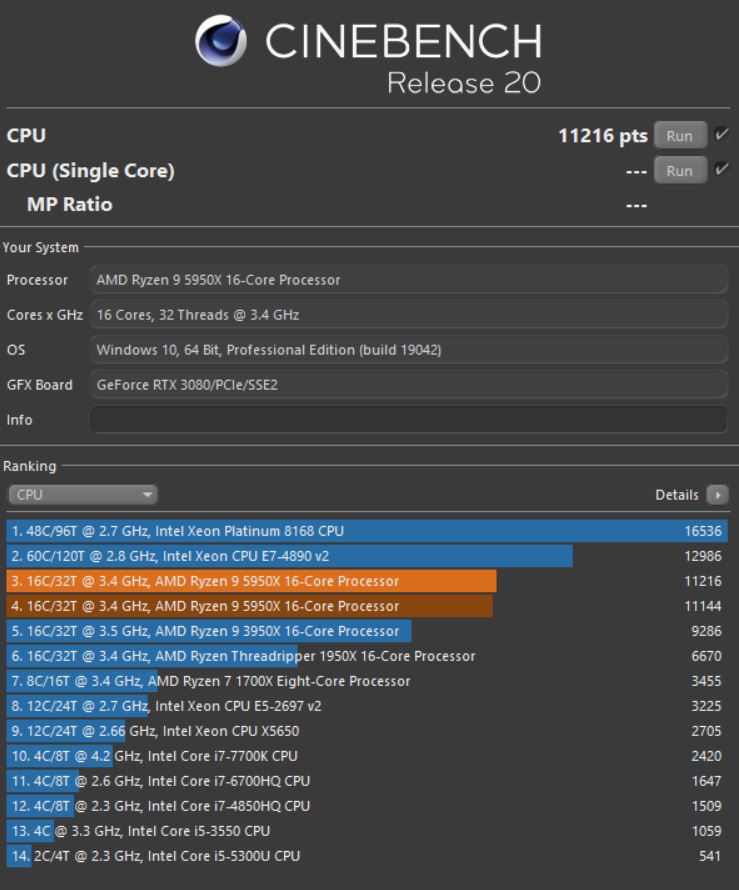Click the 16536 score value
739x890 pixels.
point(703,531)
